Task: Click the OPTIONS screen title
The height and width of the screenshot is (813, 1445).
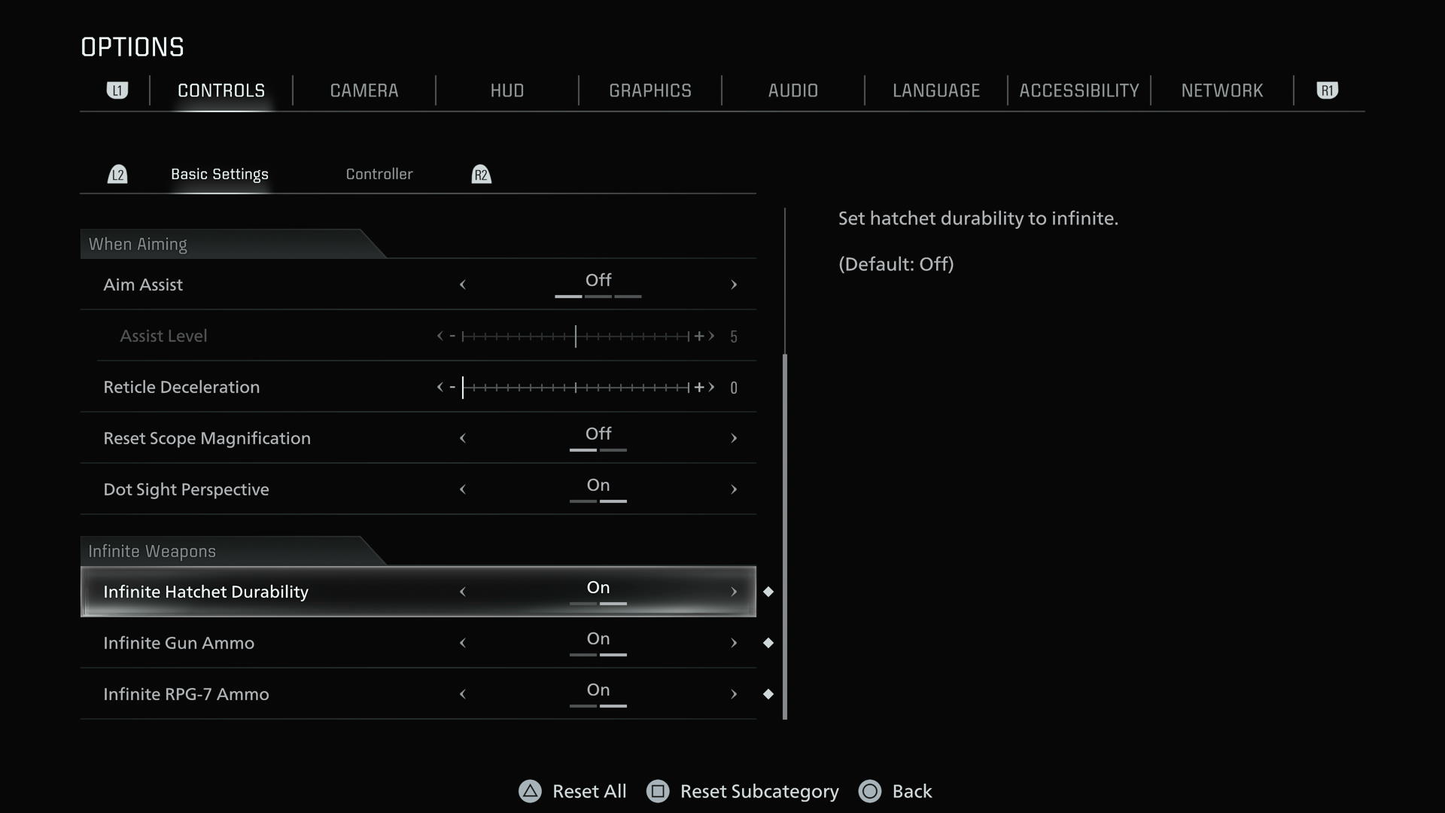Action: point(132,47)
